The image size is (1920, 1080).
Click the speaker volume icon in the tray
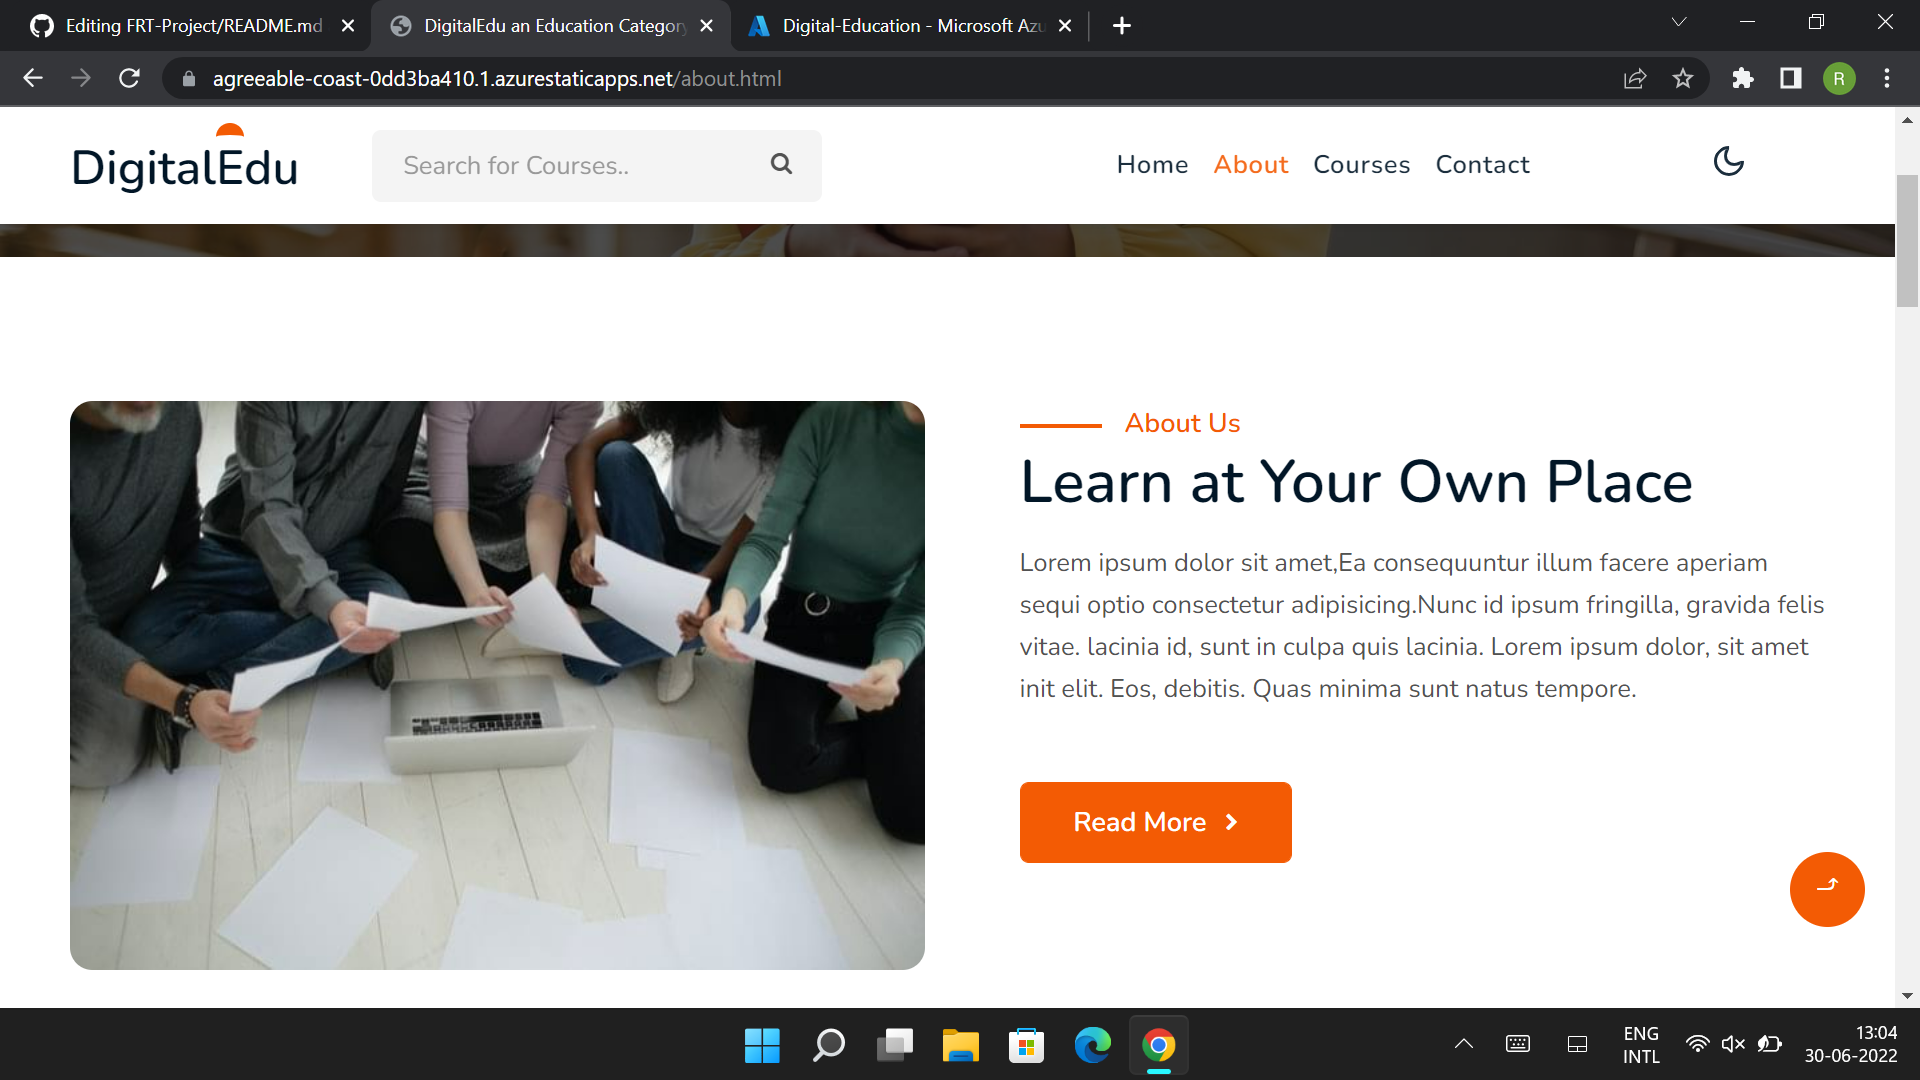(x=1733, y=1044)
